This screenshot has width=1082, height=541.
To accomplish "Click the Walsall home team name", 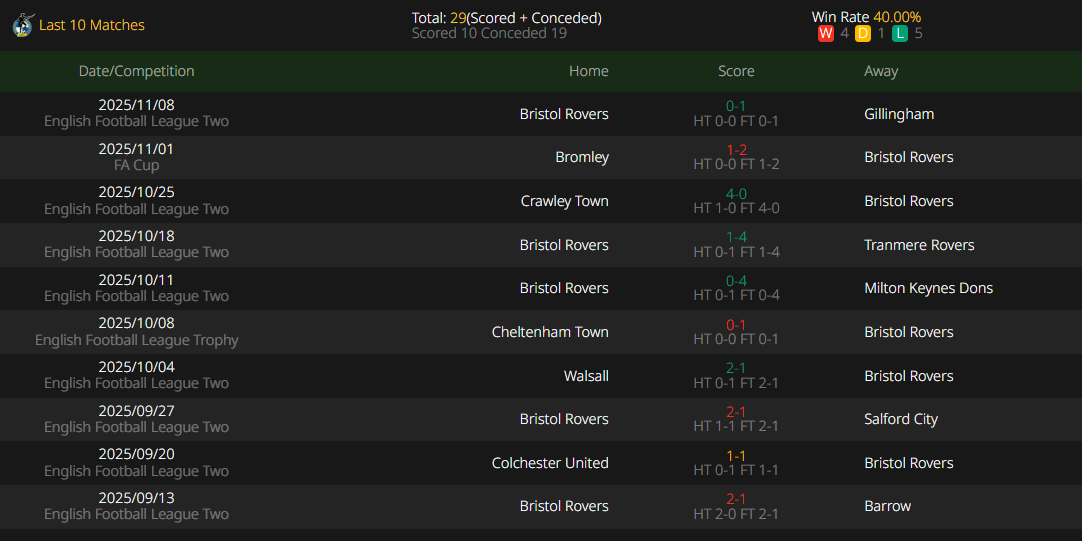I will pos(586,376).
